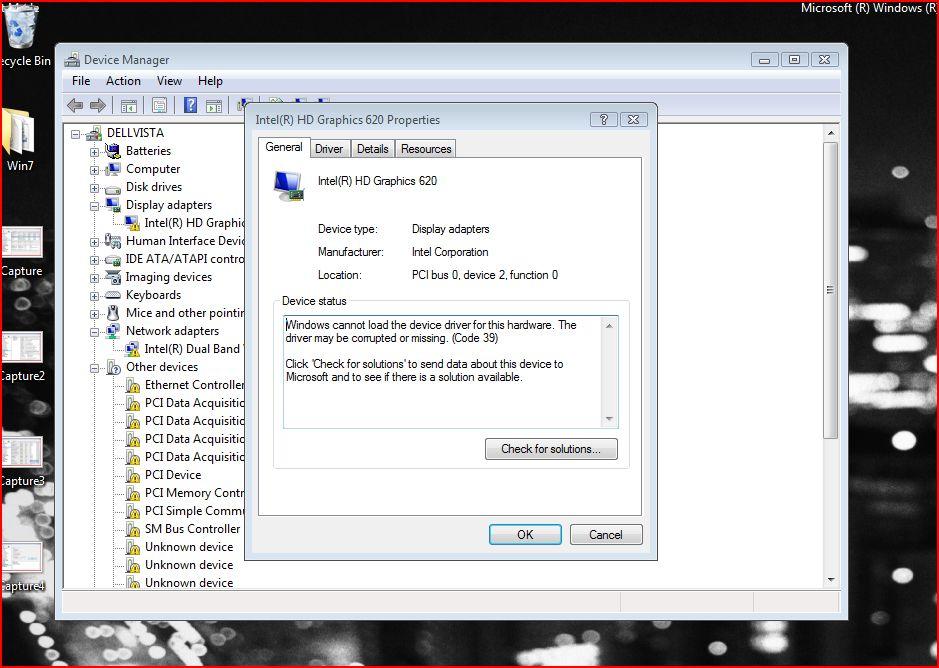Switch to the Driver tab

click(x=329, y=149)
